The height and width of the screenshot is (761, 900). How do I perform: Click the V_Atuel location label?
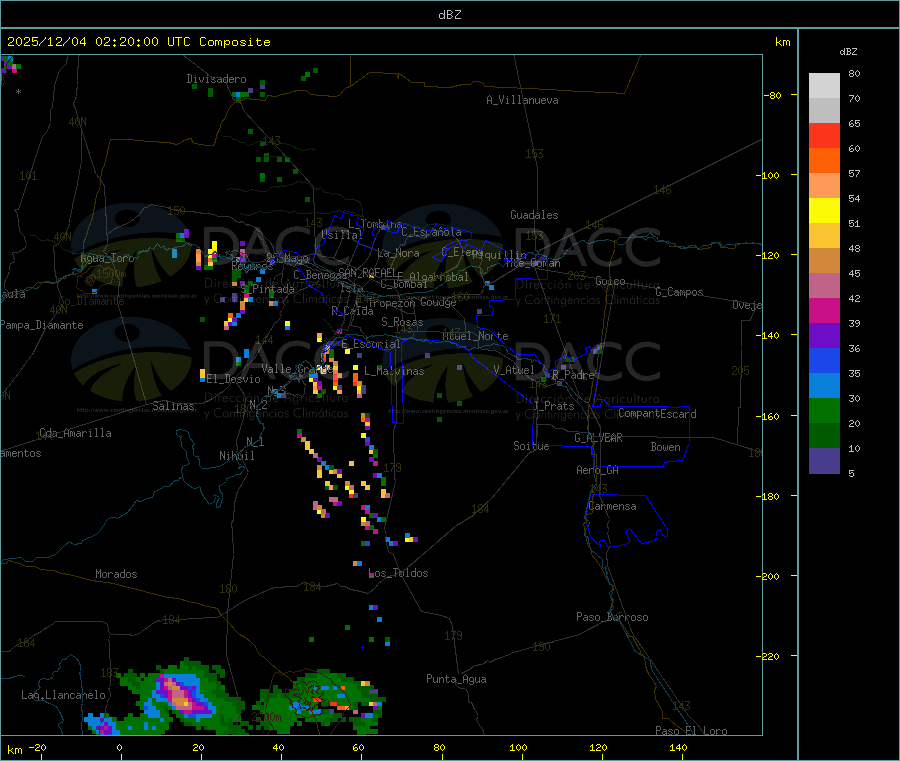514,370
